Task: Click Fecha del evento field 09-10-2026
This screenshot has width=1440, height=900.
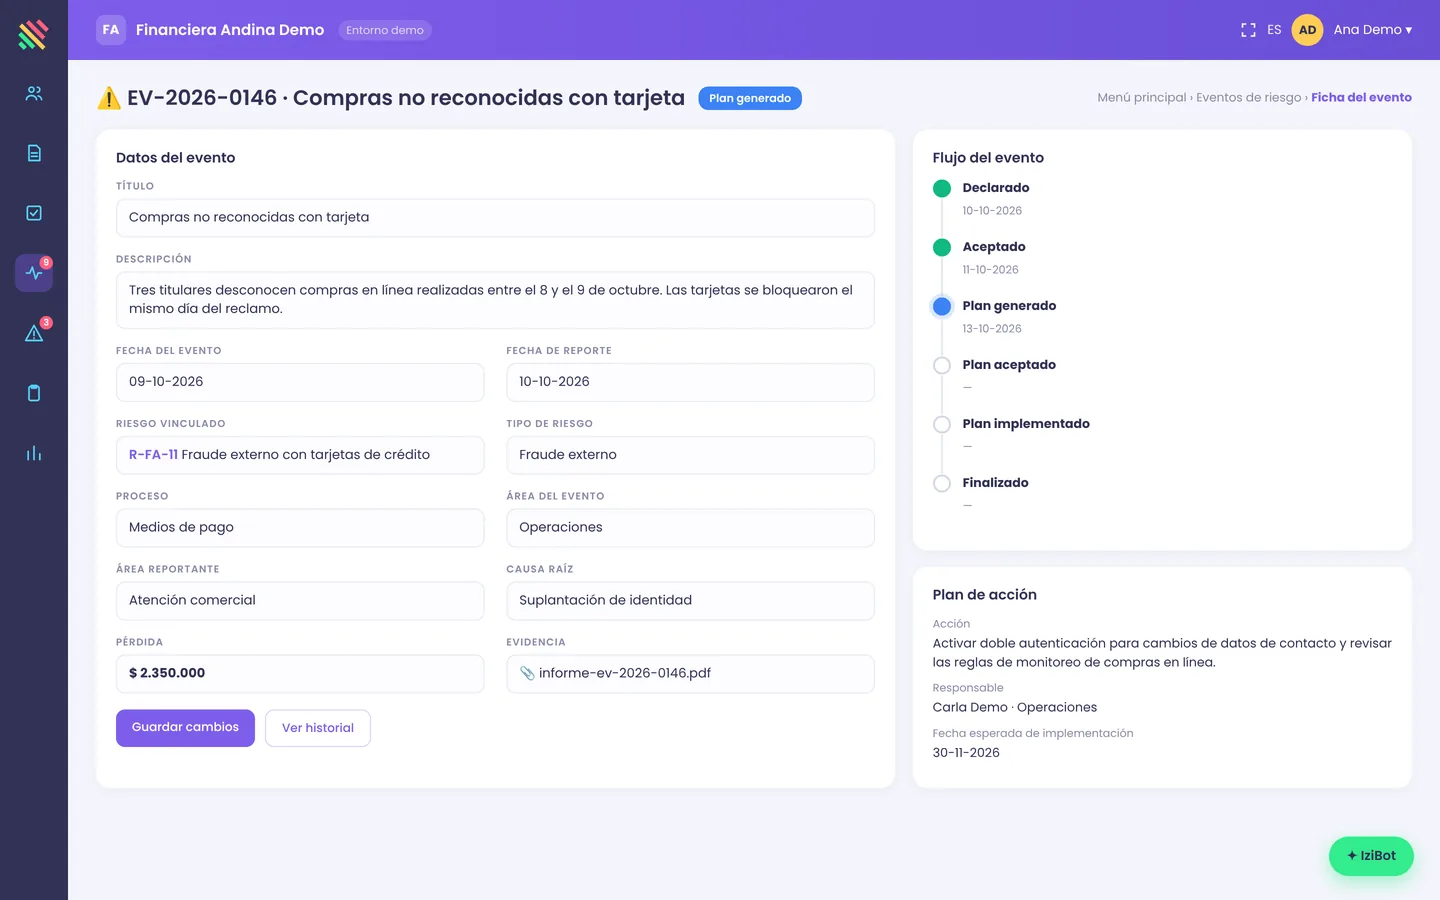Action: pos(300,382)
